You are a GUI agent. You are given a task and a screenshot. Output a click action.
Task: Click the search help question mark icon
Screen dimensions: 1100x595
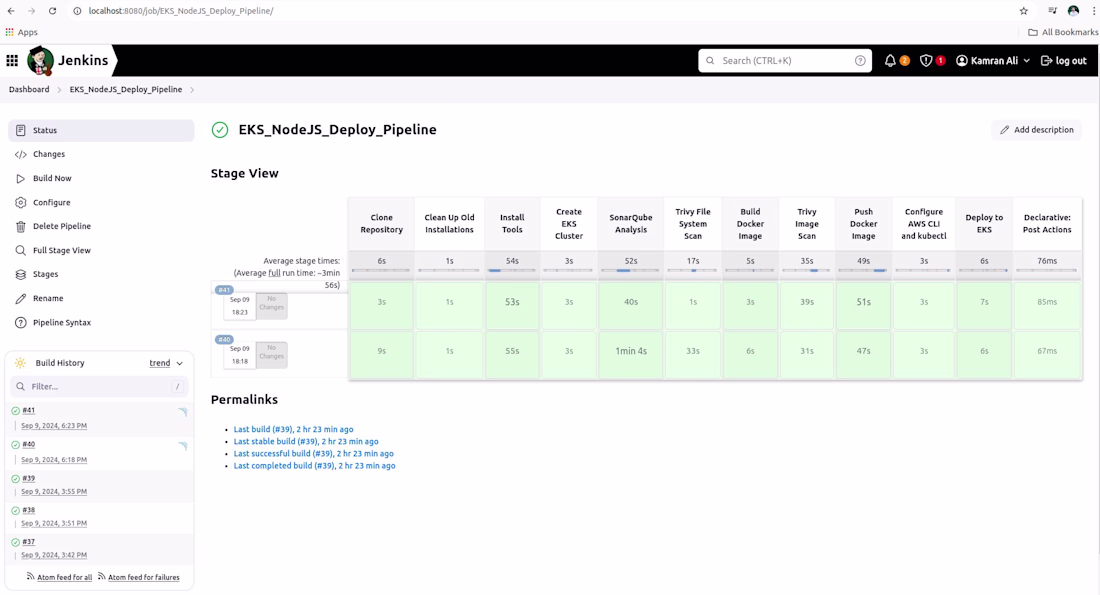[860, 60]
